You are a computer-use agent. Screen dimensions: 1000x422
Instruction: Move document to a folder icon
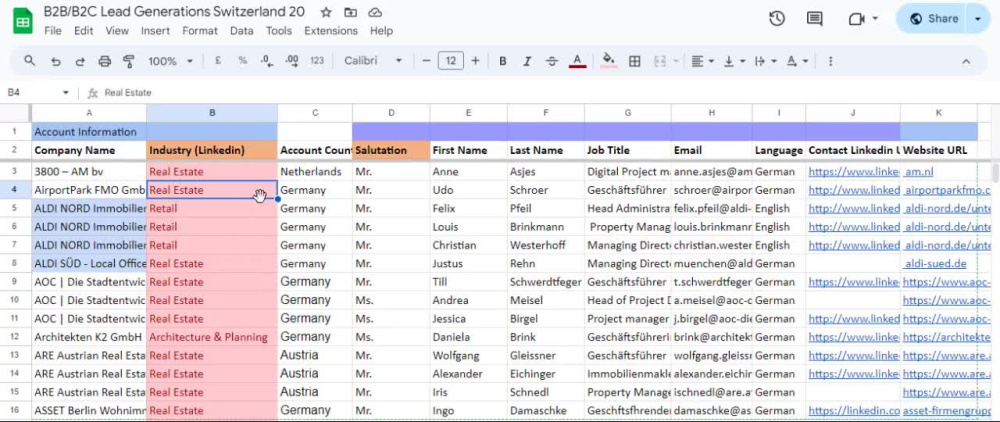tap(350, 12)
